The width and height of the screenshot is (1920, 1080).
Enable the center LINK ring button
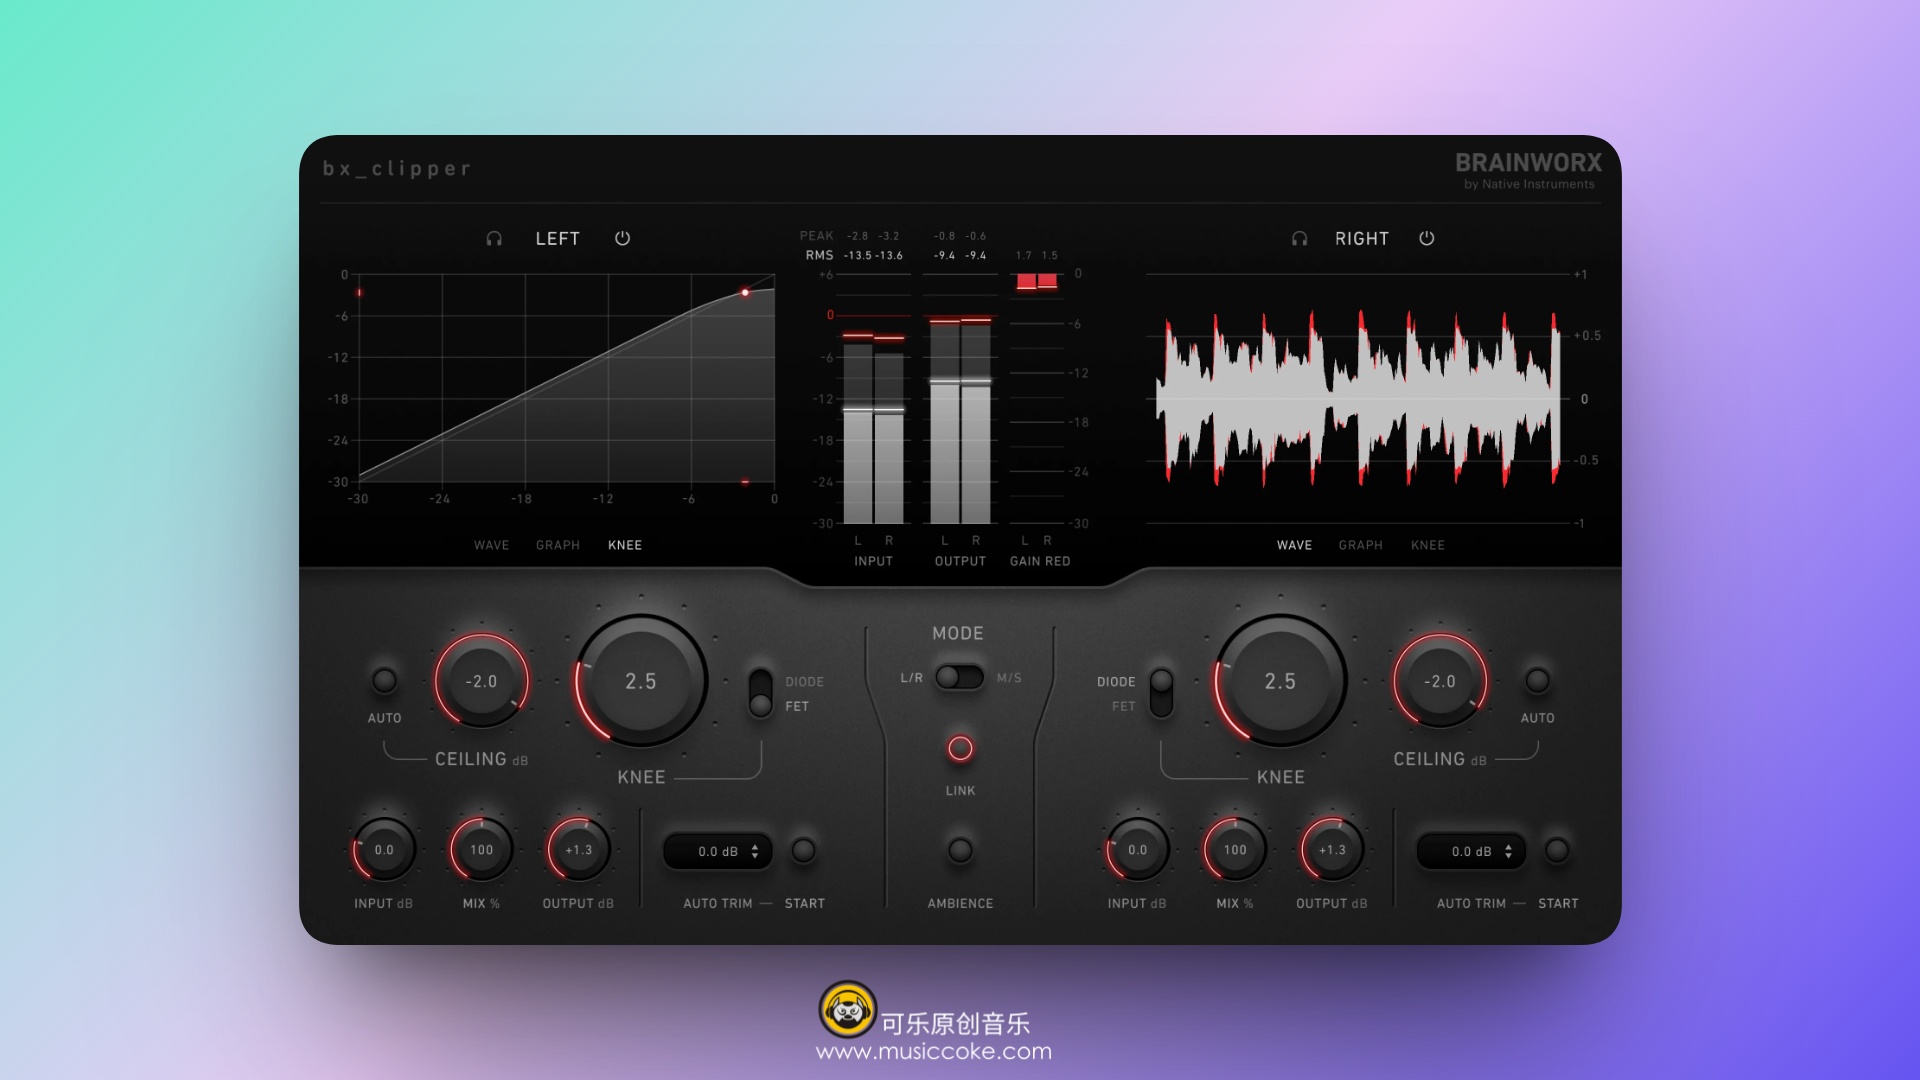point(960,749)
